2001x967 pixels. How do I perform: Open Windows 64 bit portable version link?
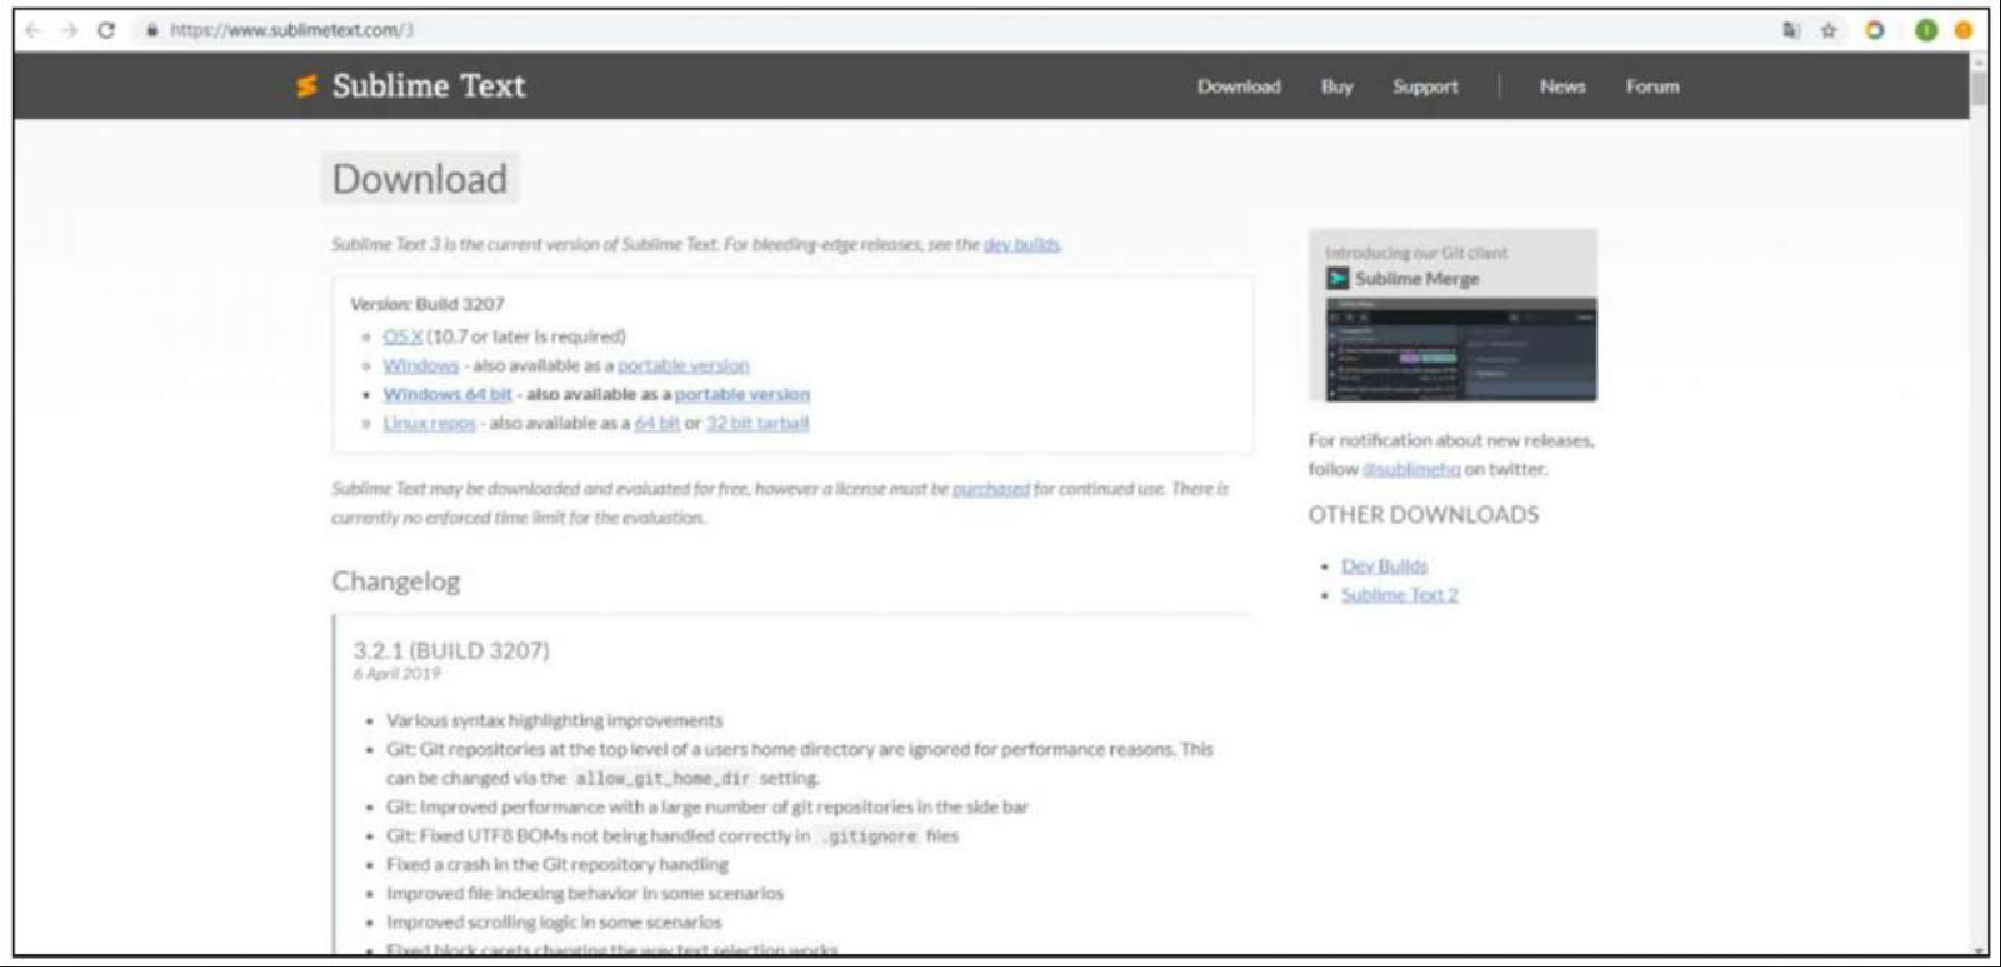click(742, 394)
